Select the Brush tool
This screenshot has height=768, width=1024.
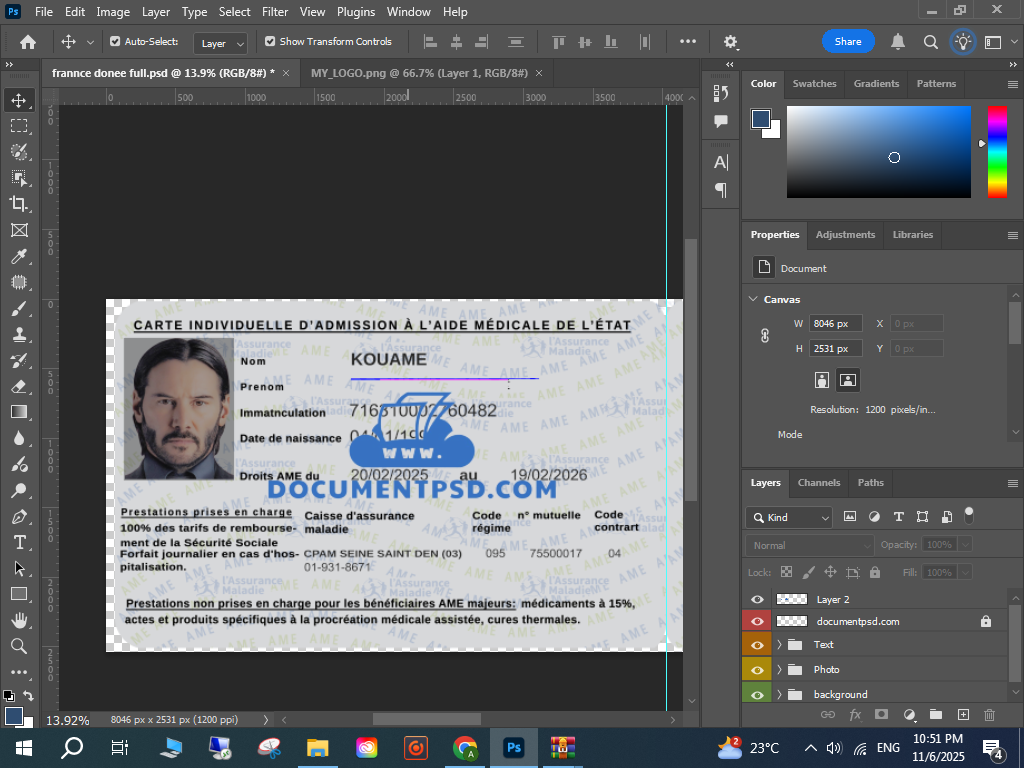pyautogui.click(x=19, y=308)
